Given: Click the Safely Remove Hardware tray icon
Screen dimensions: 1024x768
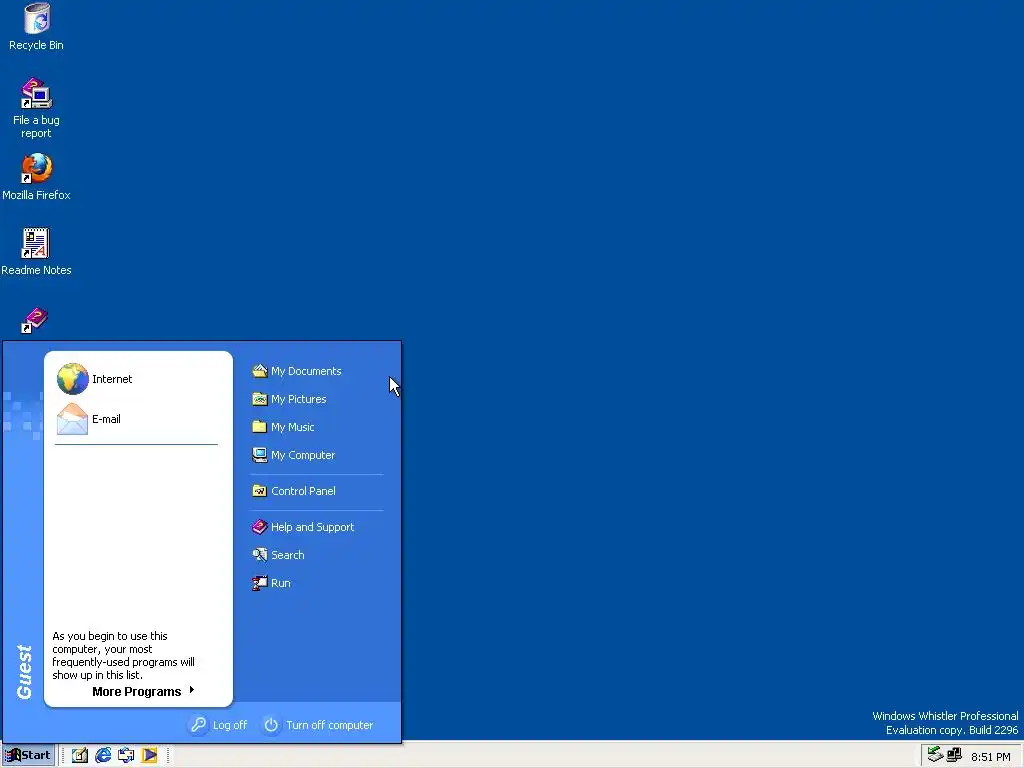Looking at the screenshot, I should 935,755.
